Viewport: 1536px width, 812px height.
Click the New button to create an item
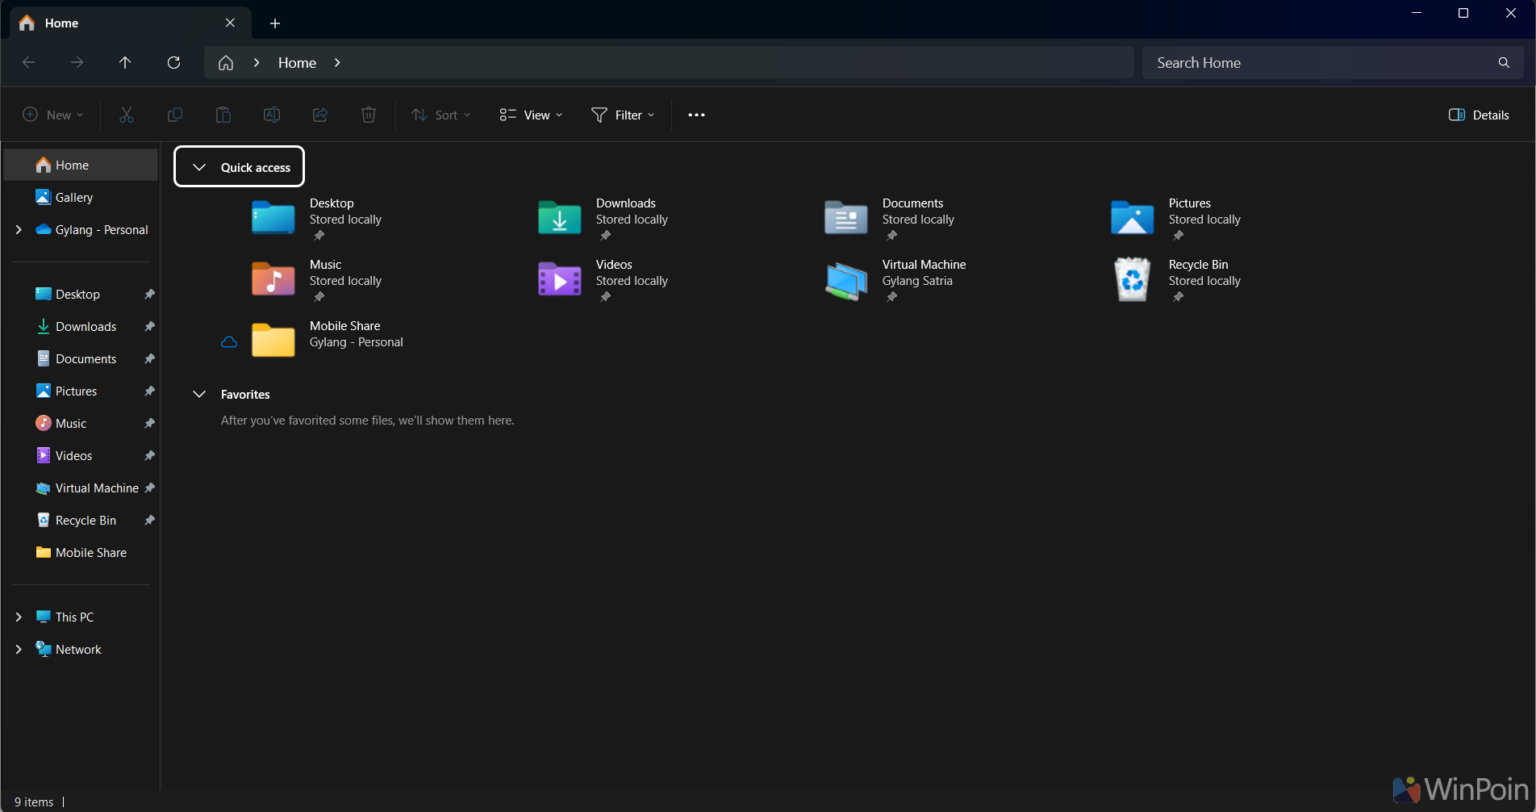[52, 114]
